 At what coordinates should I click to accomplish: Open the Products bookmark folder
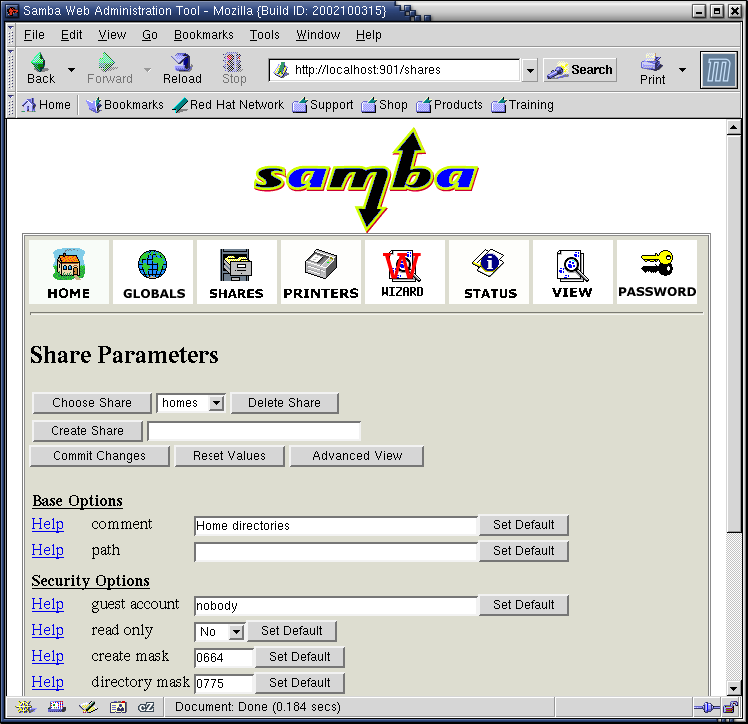click(449, 105)
